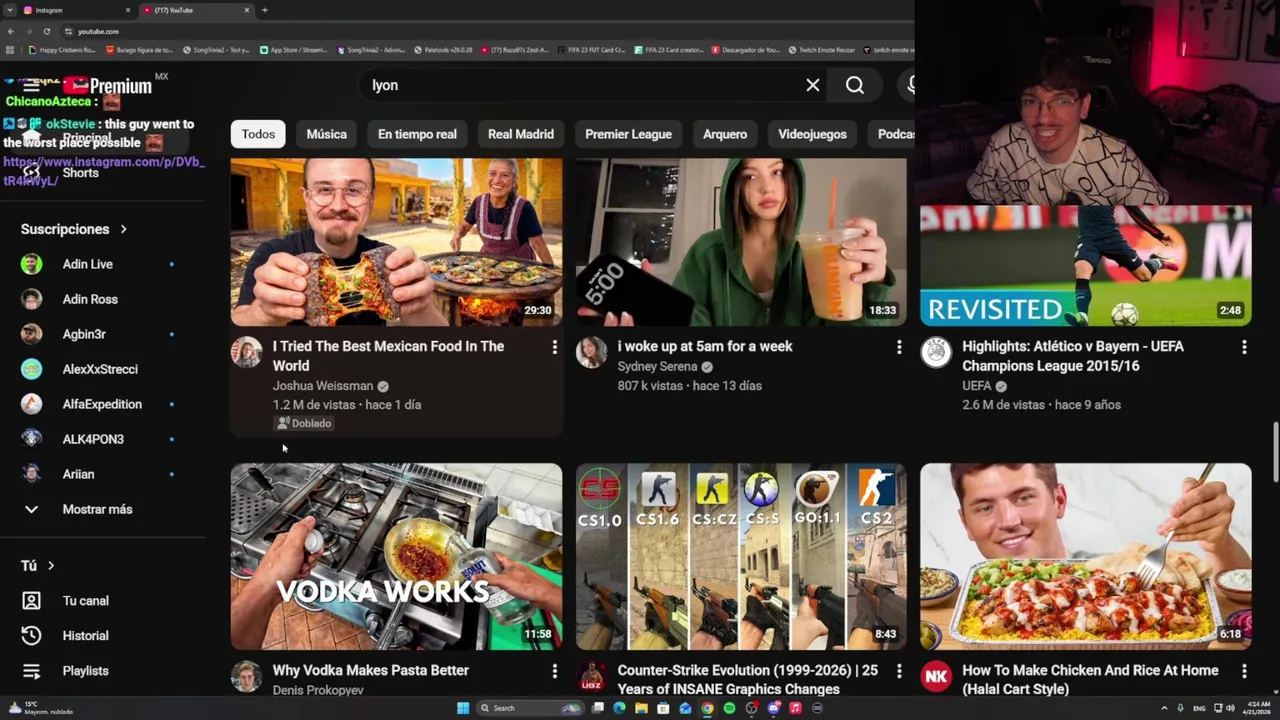This screenshot has width=1280, height=720.
Task: Open Microsoft Edge from taskbar
Action: pyautogui.click(x=619, y=708)
